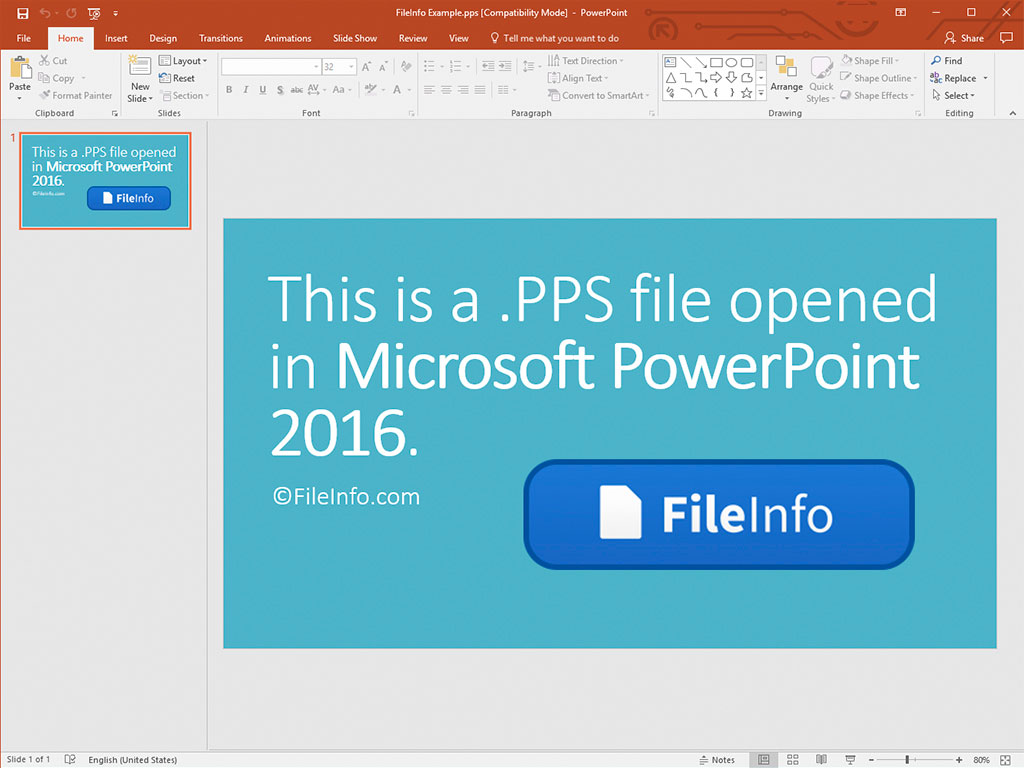Open the Arrange dropdown
This screenshot has height=768, width=1024.
click(x=786, y=80)
